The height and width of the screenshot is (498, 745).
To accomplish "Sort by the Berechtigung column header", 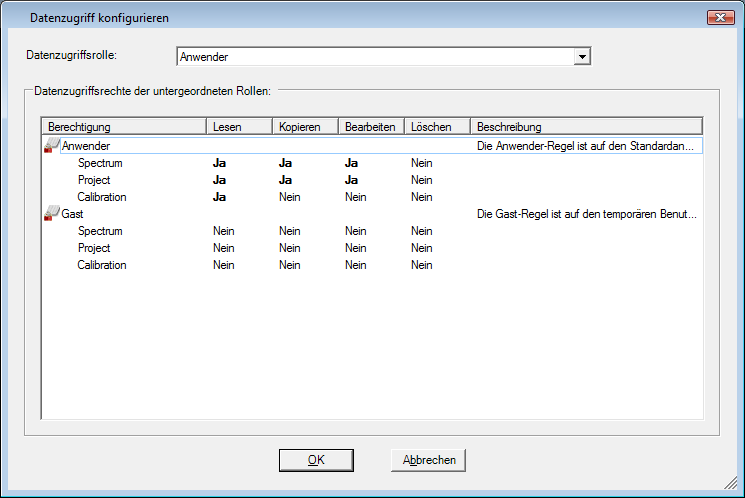I will coord(124,127).
